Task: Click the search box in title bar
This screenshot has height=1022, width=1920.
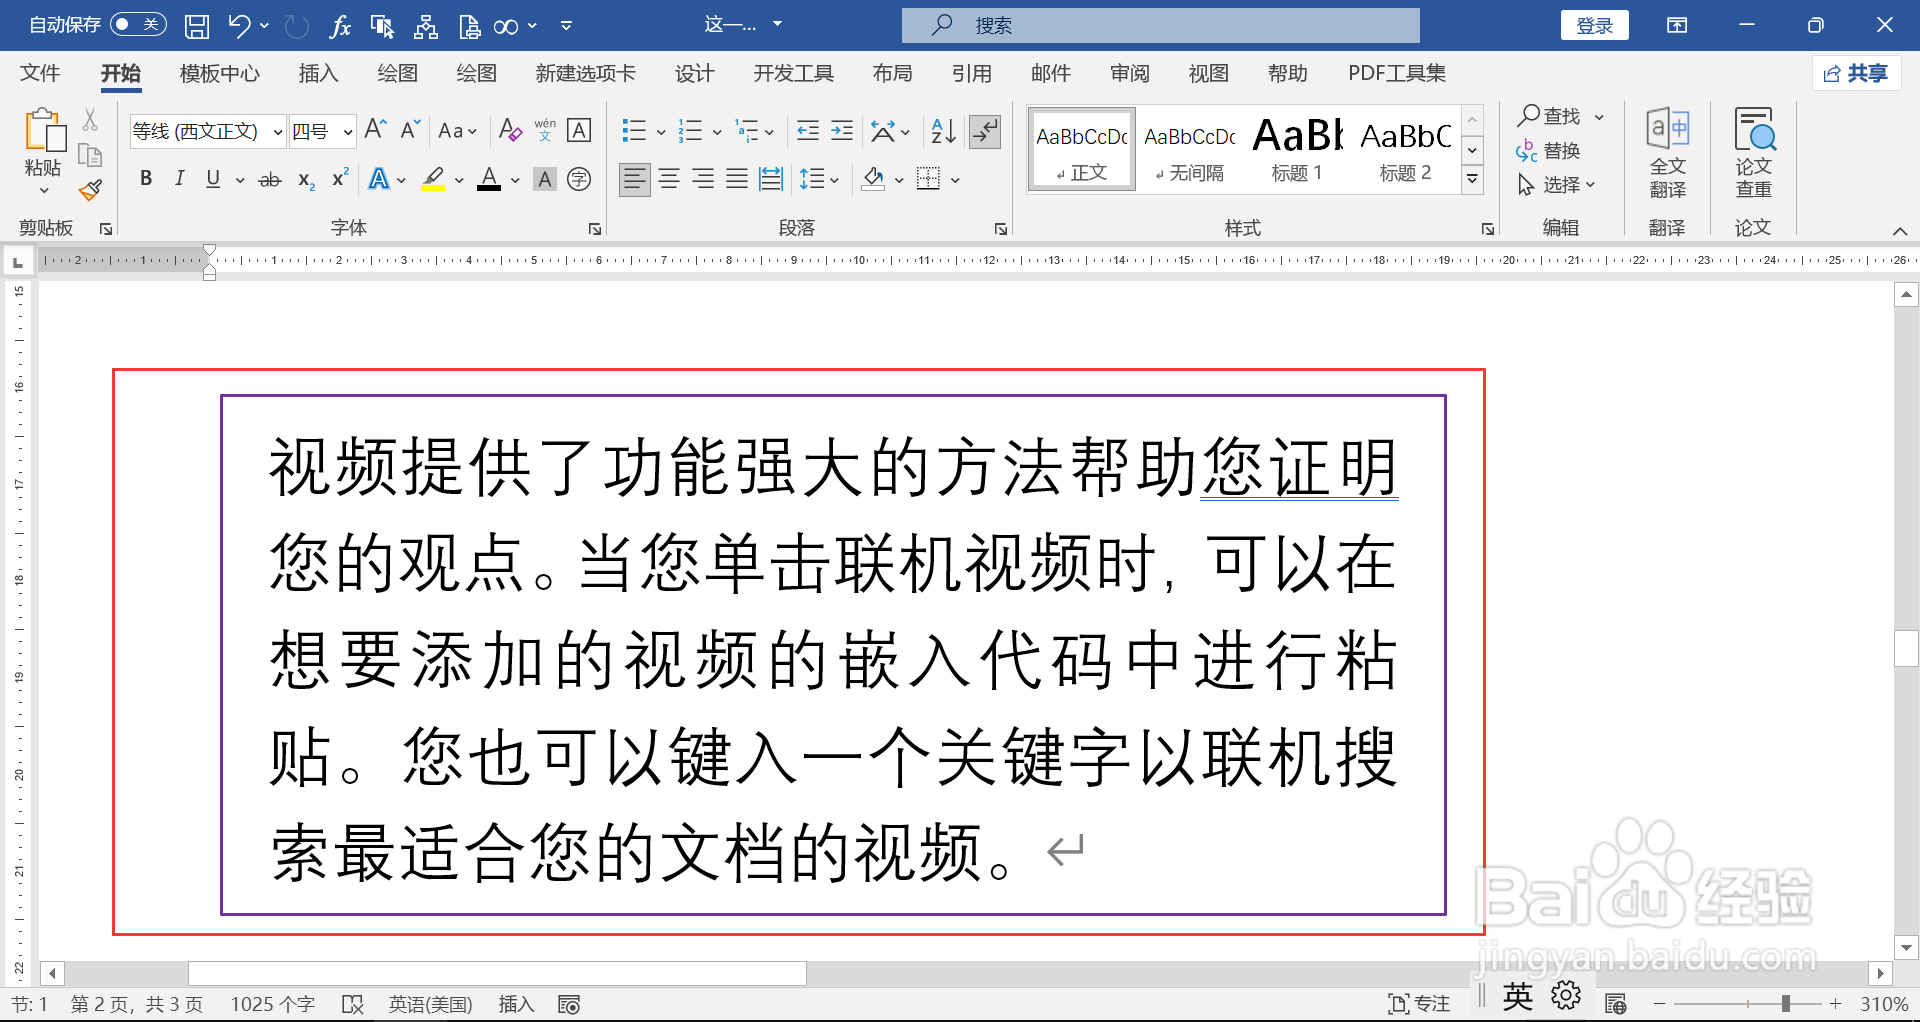Action: pos(1160,25)
